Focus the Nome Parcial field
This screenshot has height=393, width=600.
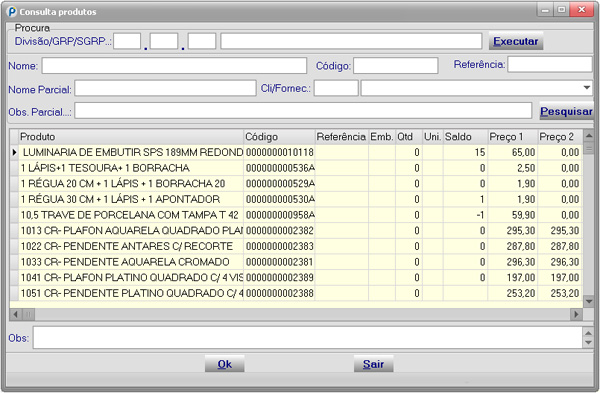point(165,88)
